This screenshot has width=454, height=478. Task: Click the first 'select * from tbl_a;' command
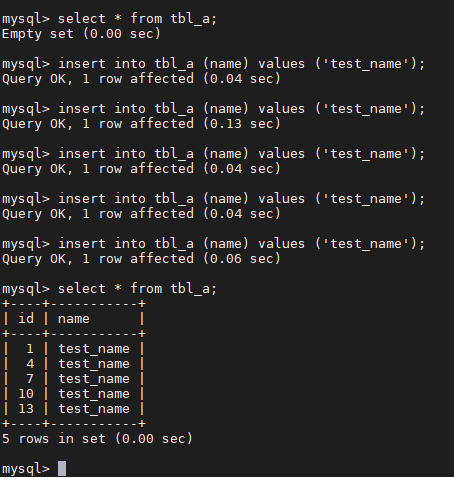[x=137, y=19]
